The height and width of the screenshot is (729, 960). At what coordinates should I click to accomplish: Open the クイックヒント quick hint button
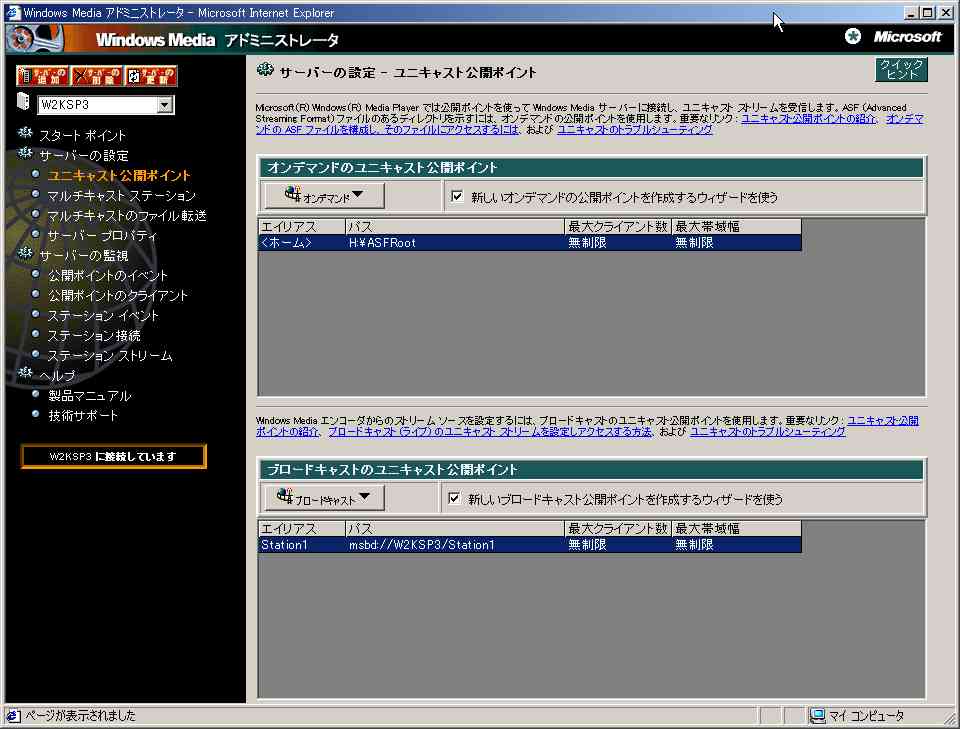(x=901, y=69)
